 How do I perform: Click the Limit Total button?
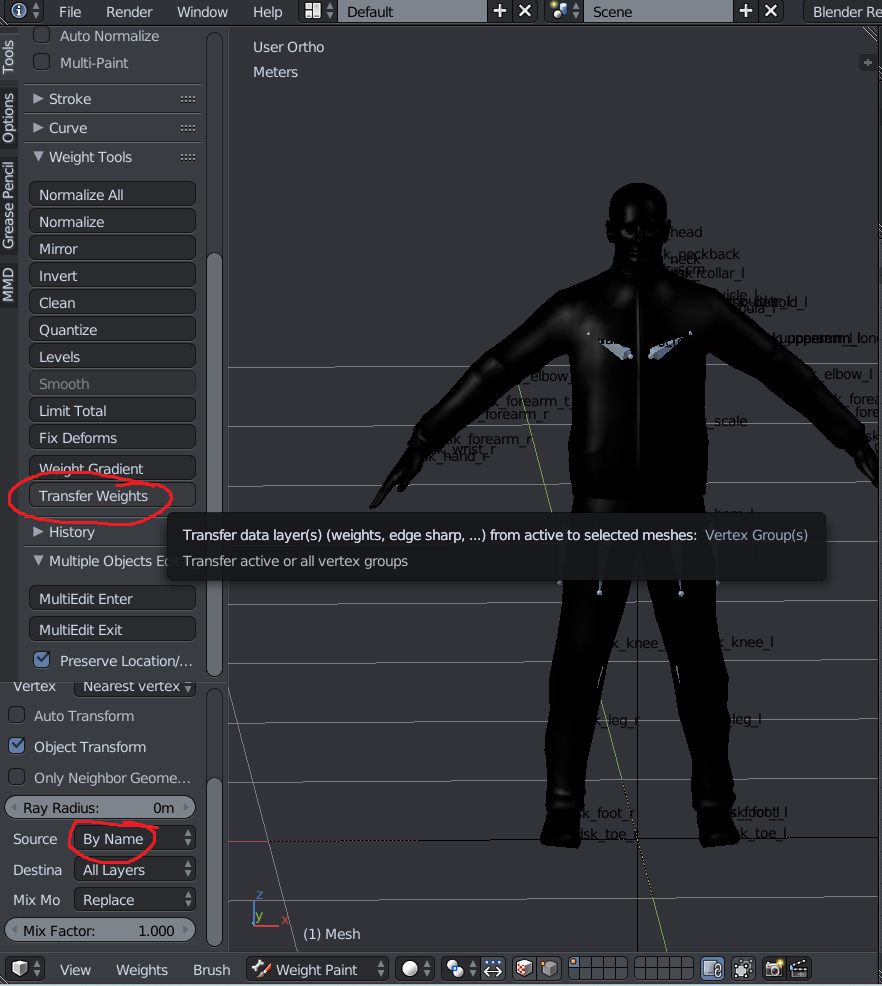113,411
